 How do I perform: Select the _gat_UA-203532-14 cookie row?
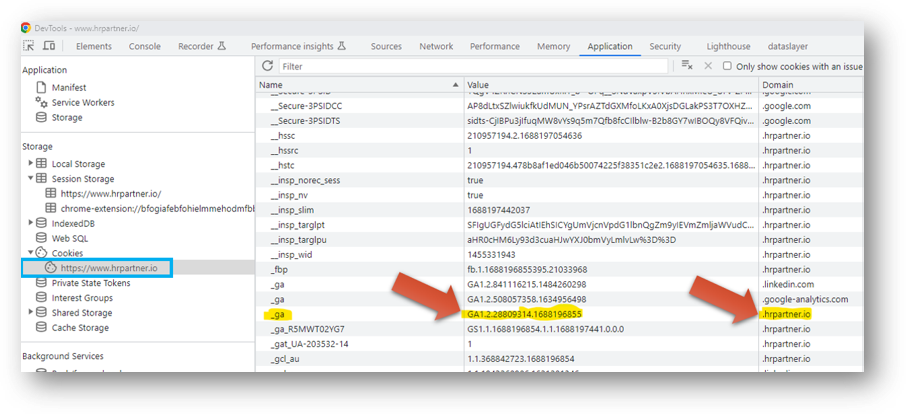pos(560,344)
